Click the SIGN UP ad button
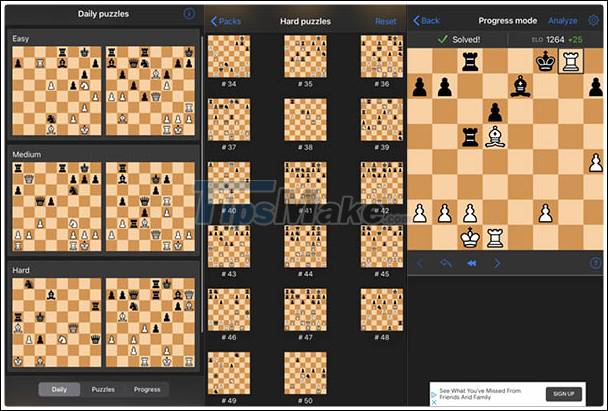The height and width of the screenshot is (411, 608). (x=564, y=394)
